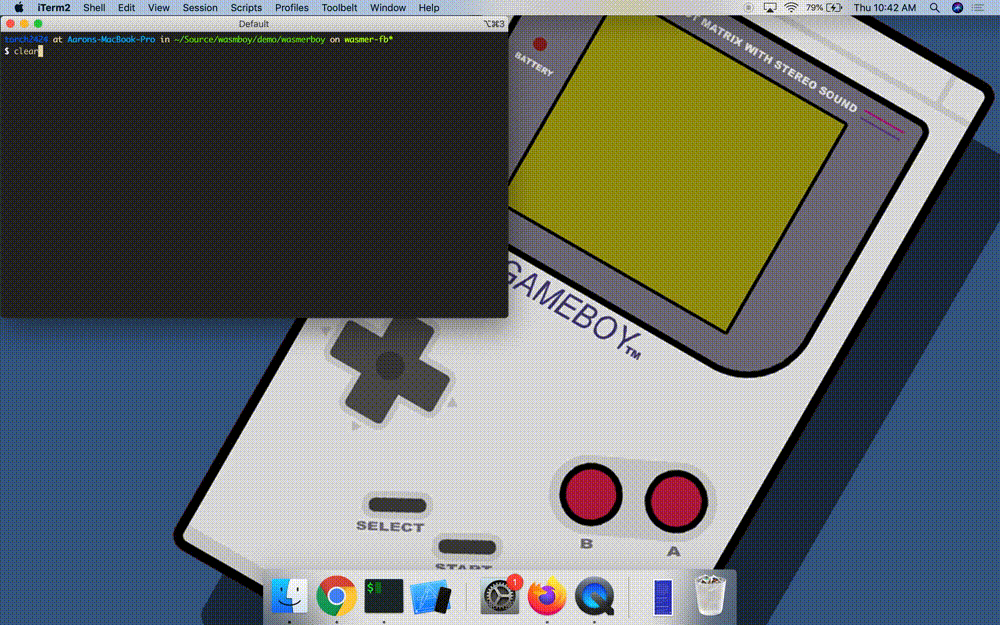
Task: Open the Apple menu
Action: coord(18,8)
